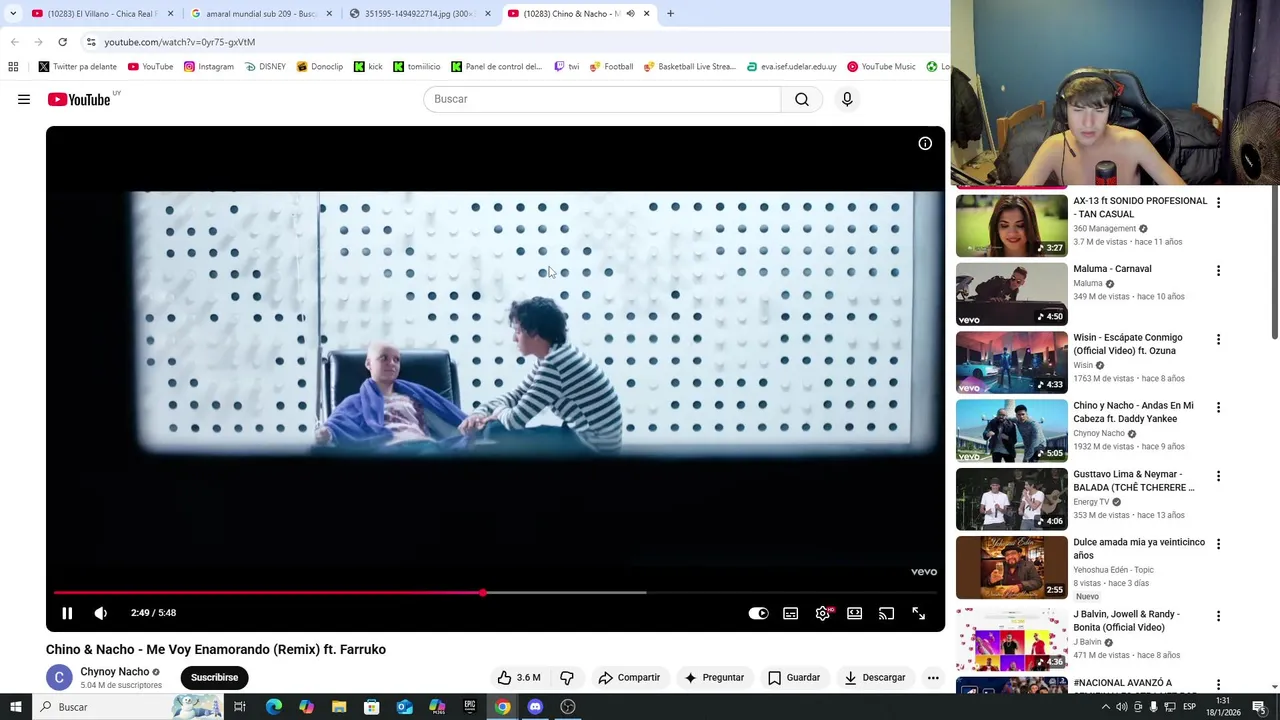Screen dimensions: 1280x720
Task: Share the video via Compartir
Action: point(629,677)
